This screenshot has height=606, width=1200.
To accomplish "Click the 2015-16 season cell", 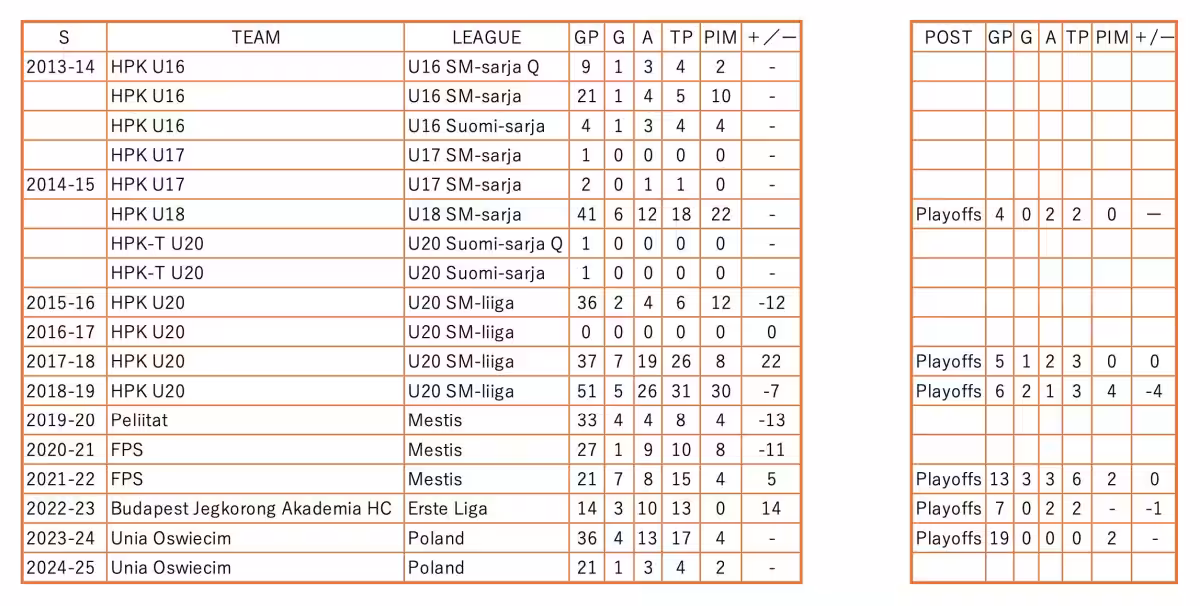I will coord(63,303).
